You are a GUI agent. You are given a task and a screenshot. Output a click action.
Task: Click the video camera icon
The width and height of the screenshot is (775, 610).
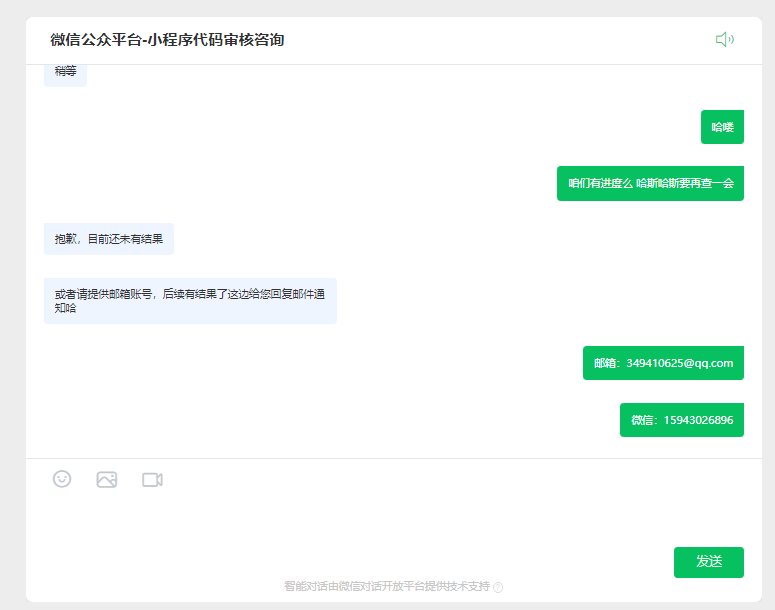[x=152, y=479]
